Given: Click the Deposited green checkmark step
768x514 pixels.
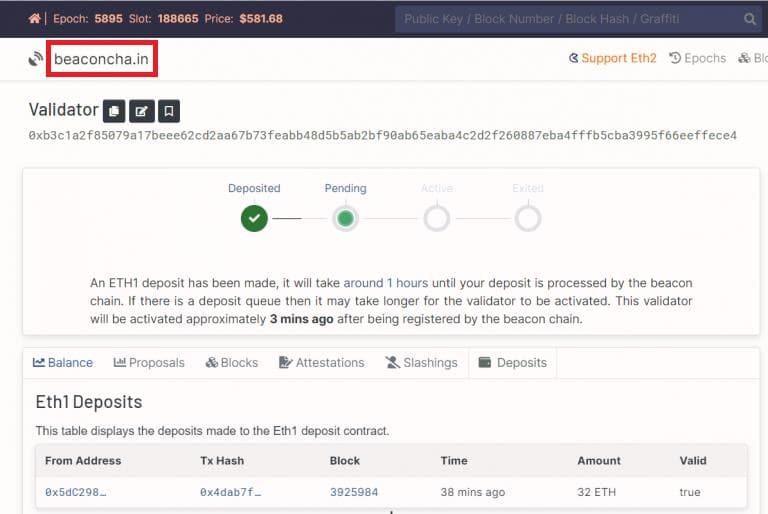Looking at the screenshot, I should (x=254, y=218).
